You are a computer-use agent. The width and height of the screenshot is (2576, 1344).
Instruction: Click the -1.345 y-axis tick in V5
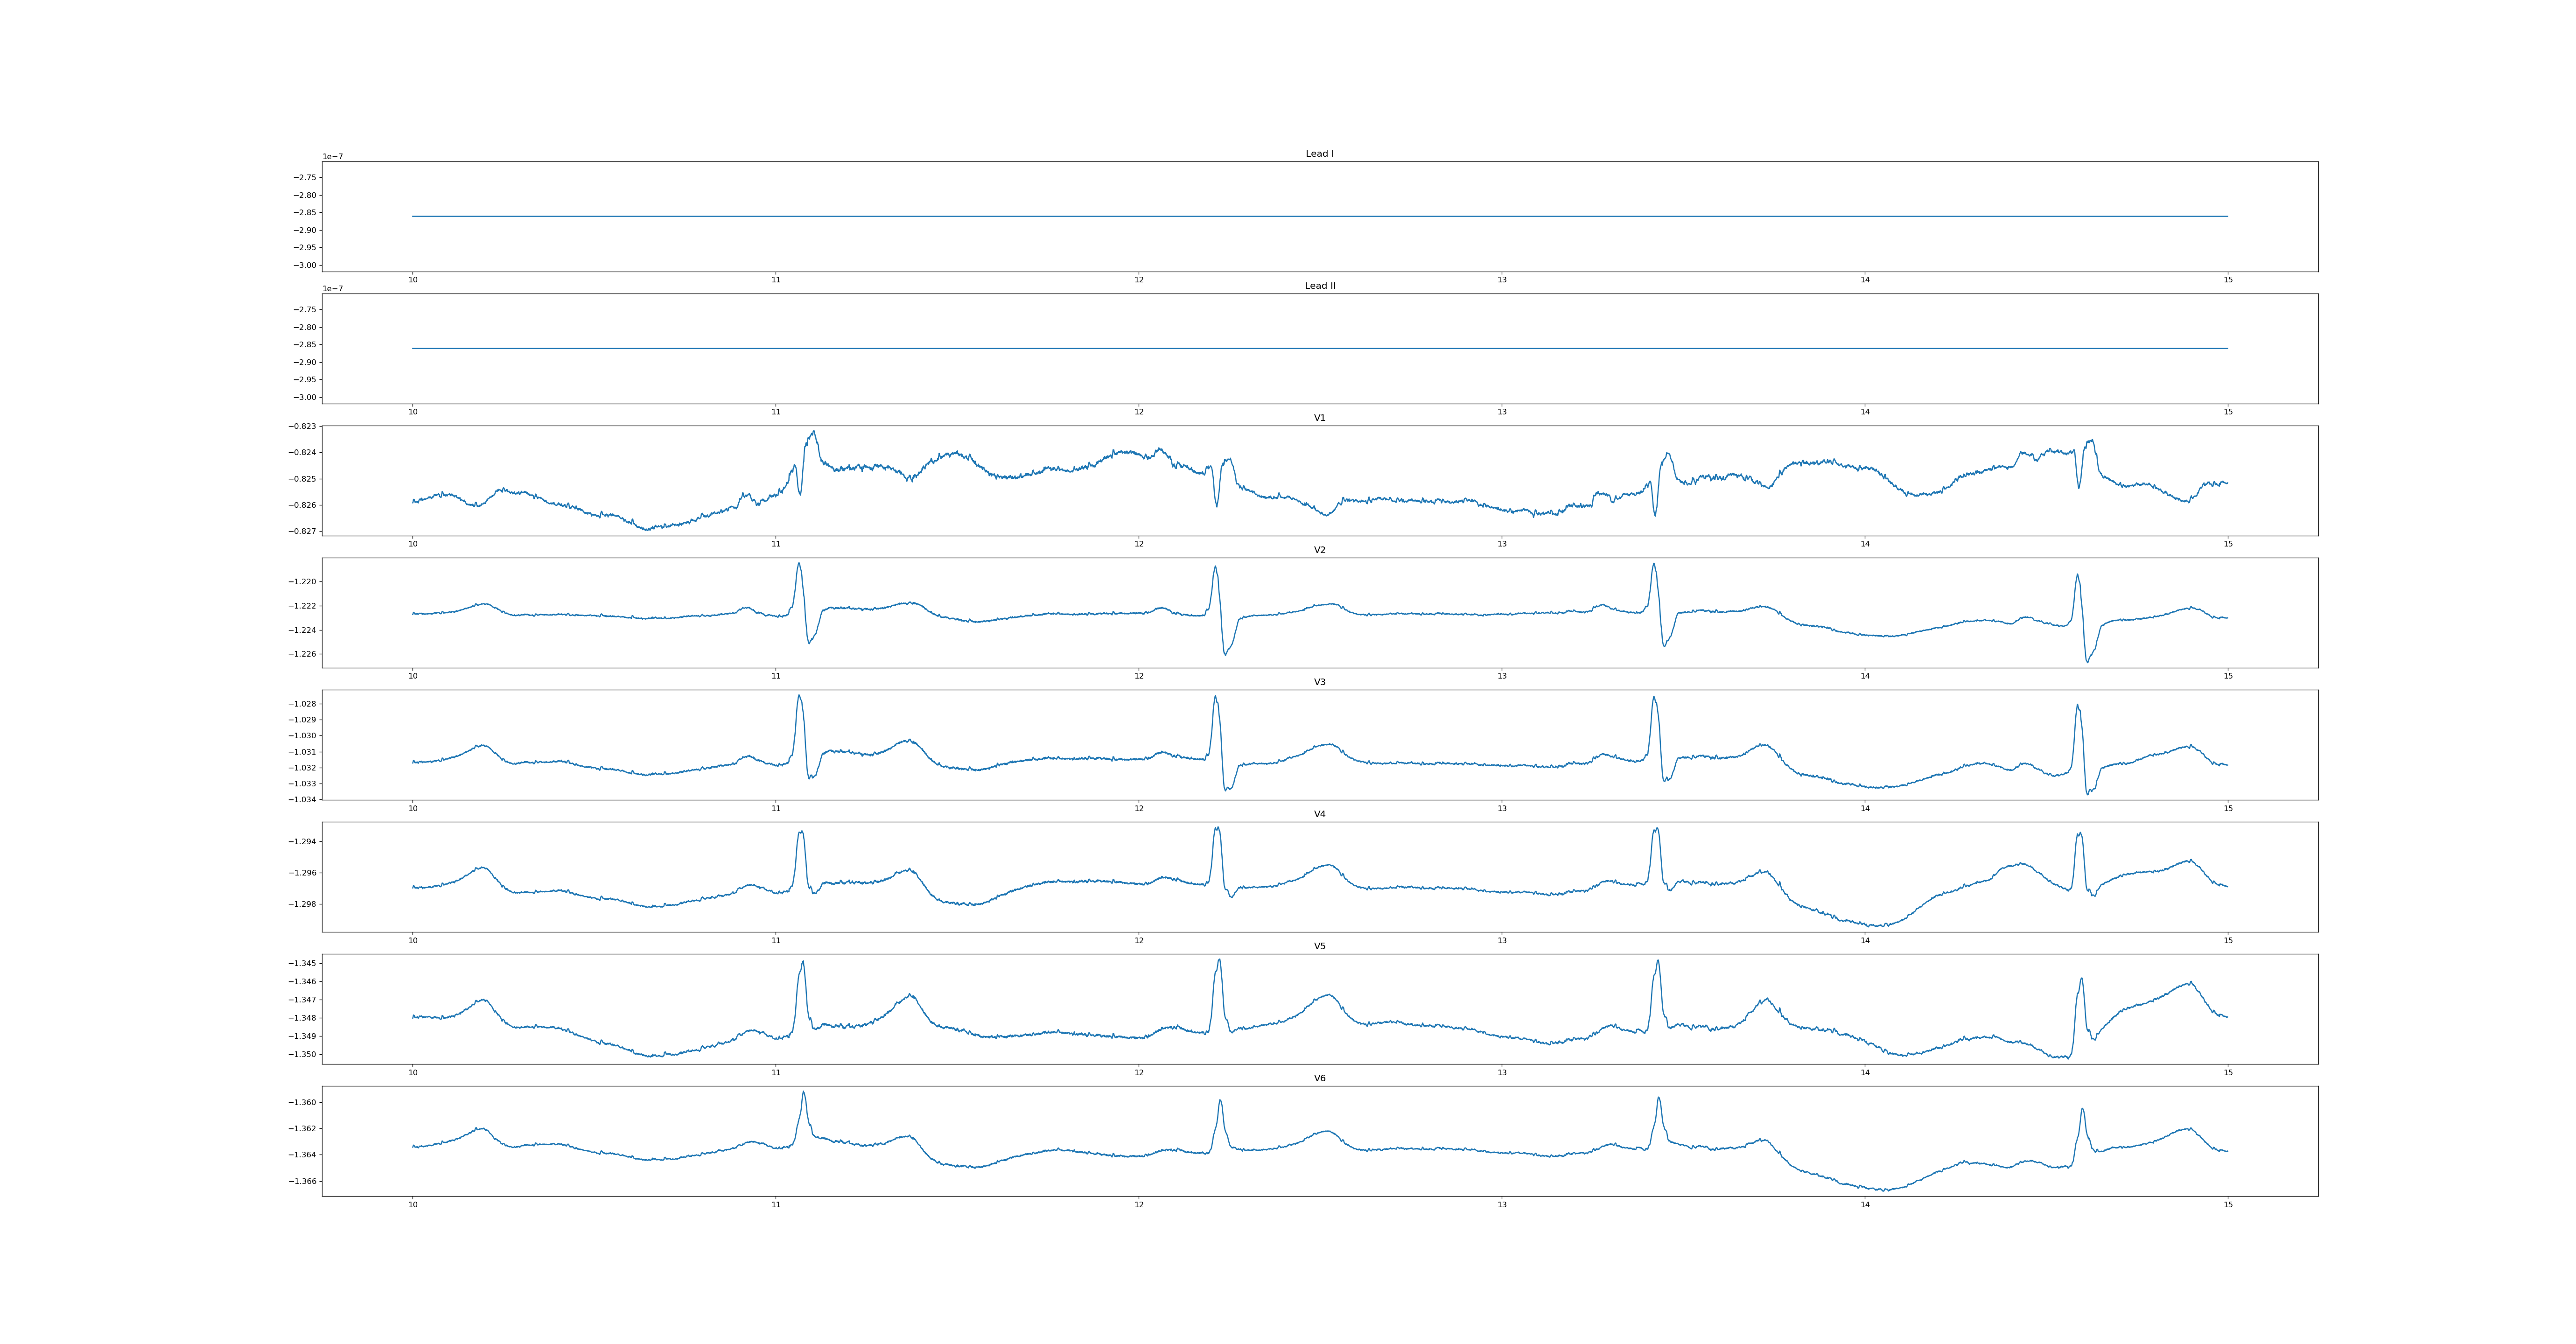(302, 964)
